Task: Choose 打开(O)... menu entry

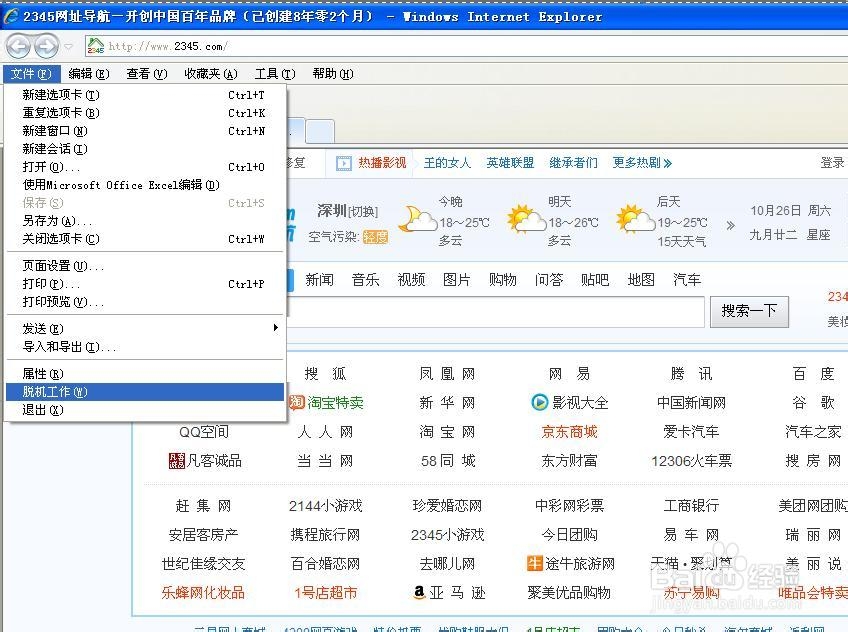Action: pos(144,167)
